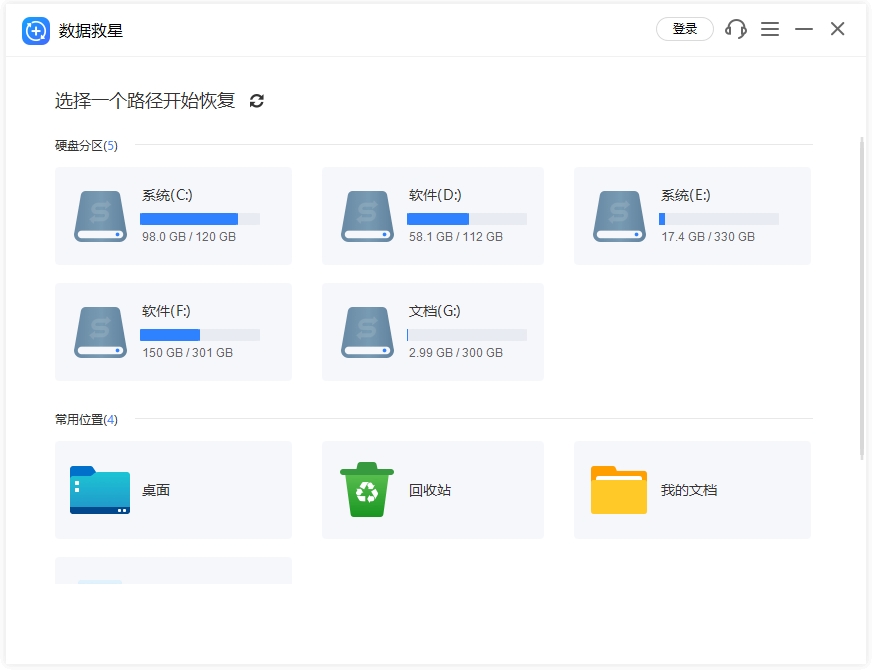The width and height of the screenshot is (873, 672).
Task: Minimize the 数据救星 window
Action: tap(804, 29)
